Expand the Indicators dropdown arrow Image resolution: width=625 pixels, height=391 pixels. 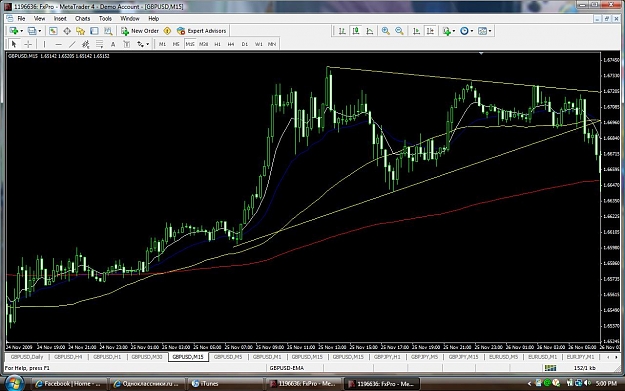(454, 31)
